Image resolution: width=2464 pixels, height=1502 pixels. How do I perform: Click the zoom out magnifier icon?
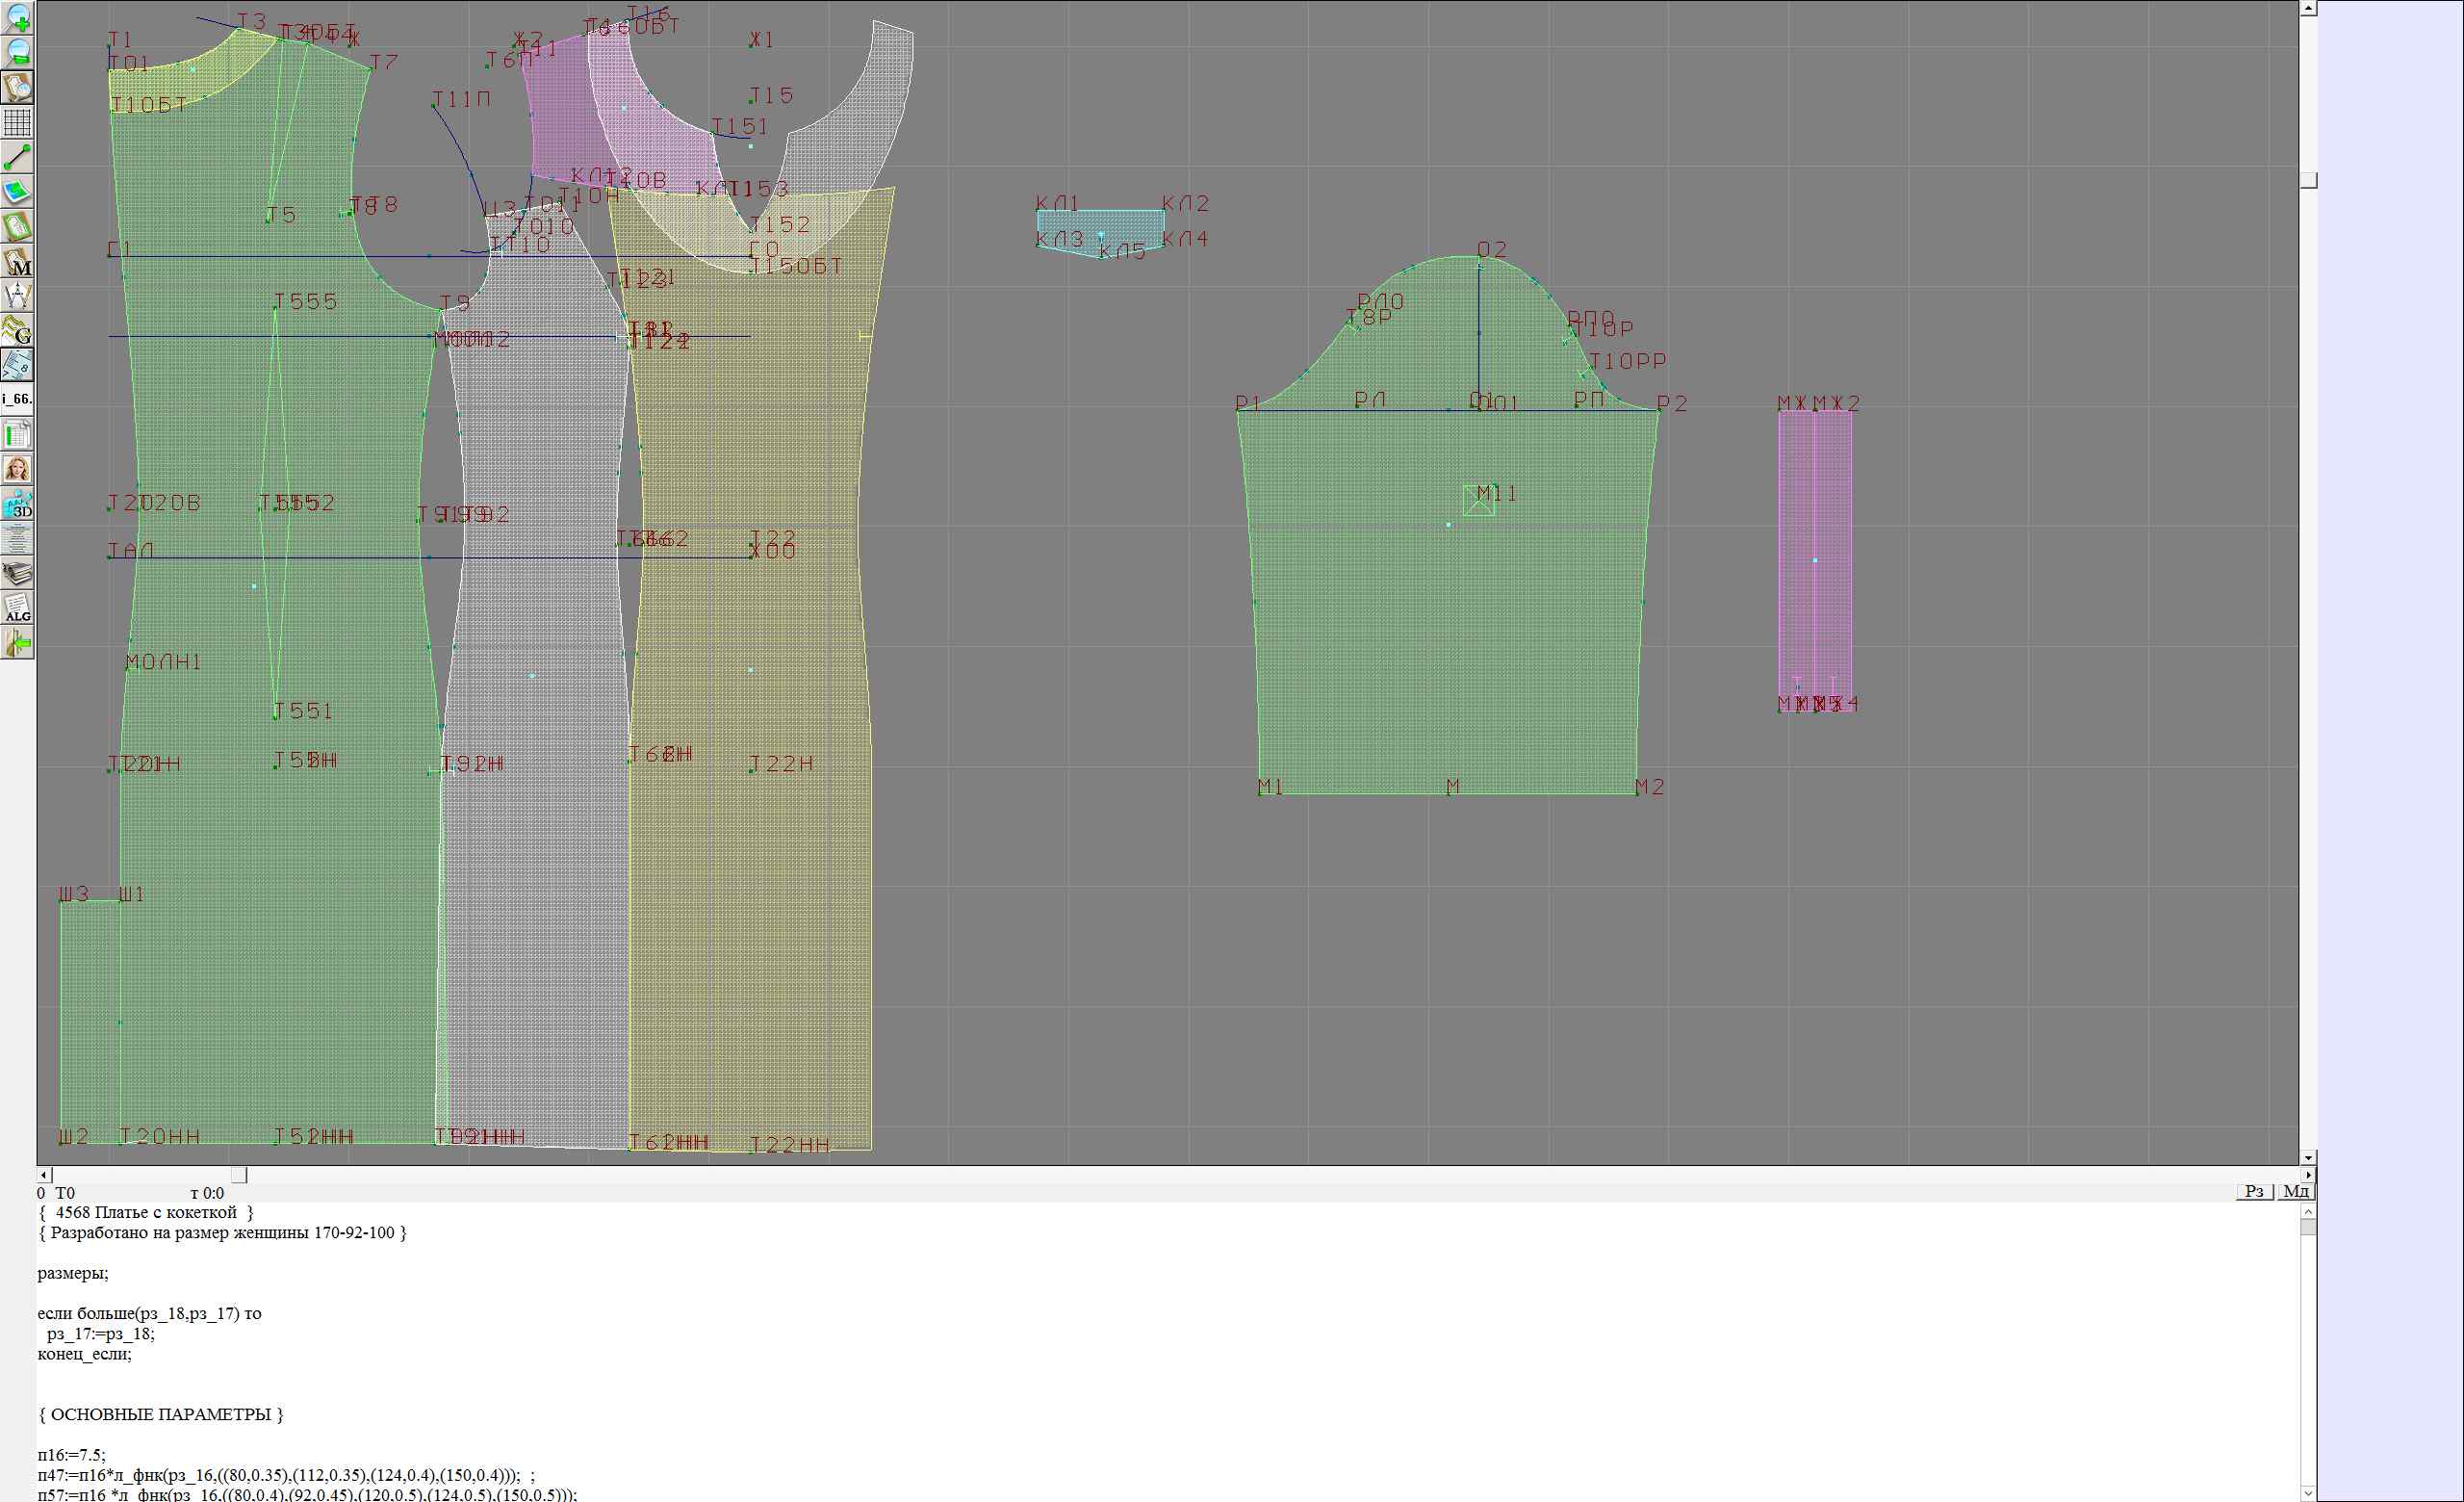click(x=17, y=52)
